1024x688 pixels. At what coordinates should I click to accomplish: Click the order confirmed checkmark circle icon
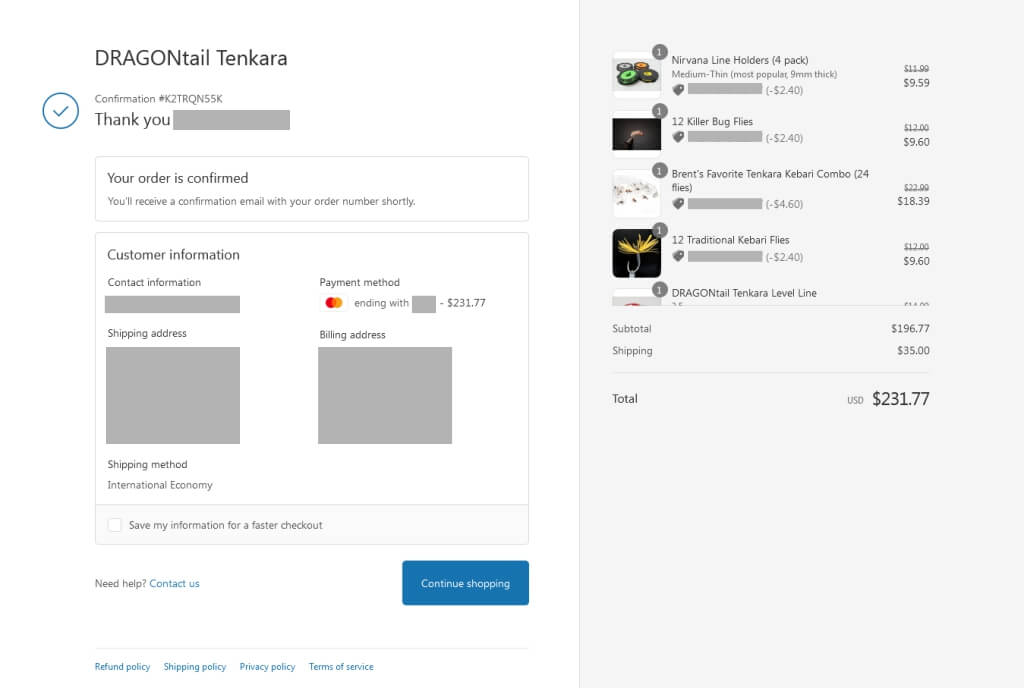click(61, 110)
